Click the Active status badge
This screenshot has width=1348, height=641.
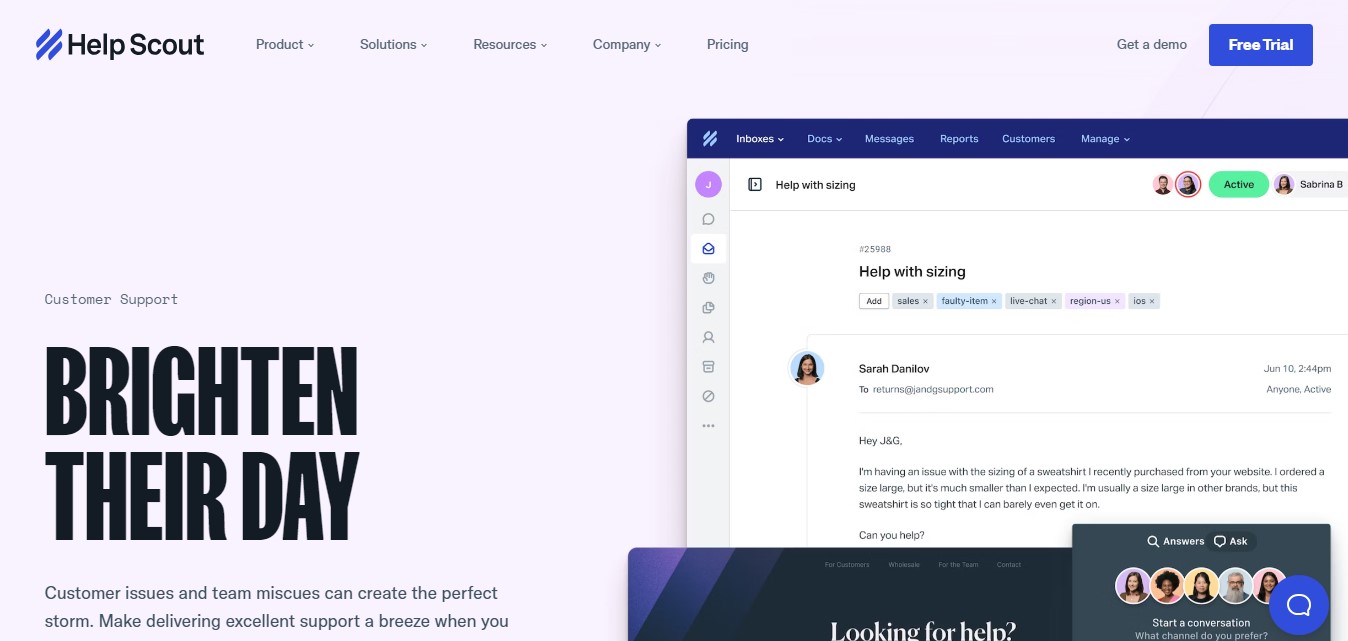(1238, 185)
